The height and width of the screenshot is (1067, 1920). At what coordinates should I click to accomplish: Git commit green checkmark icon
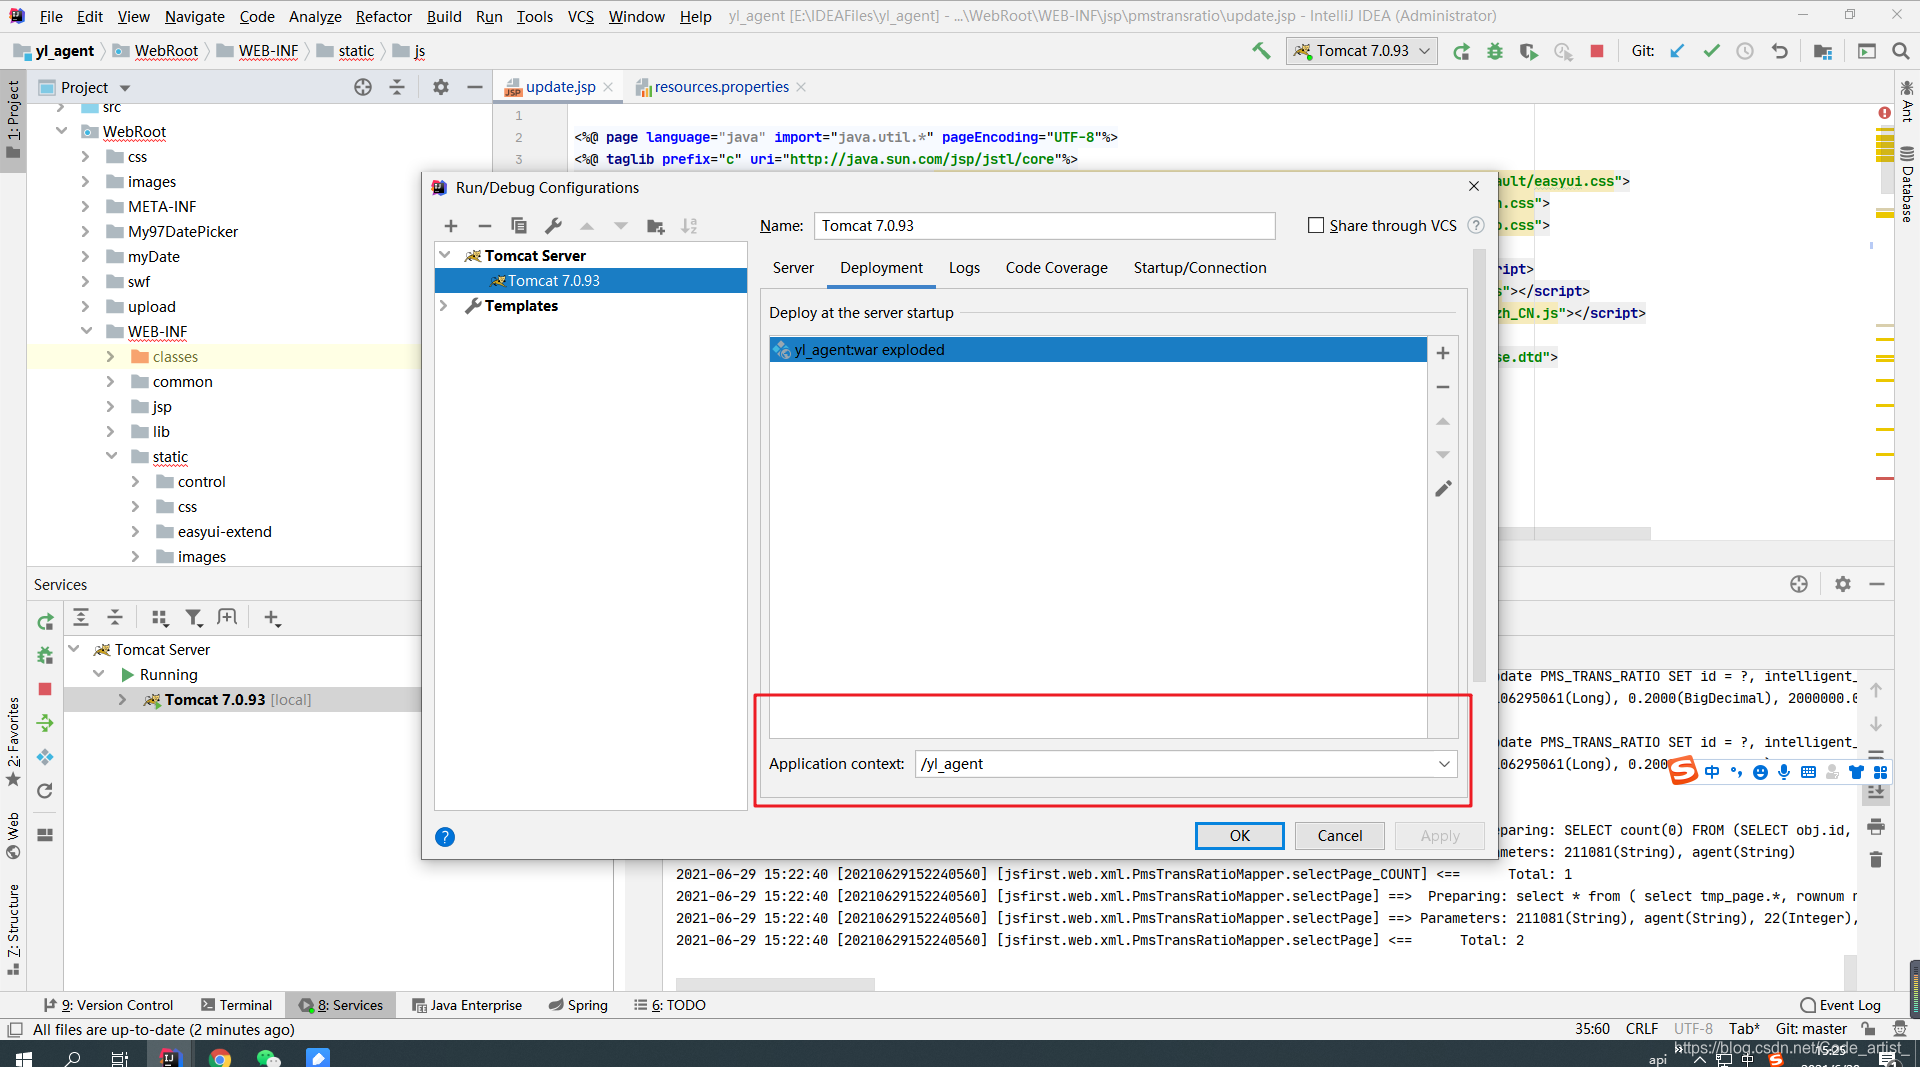(x=1711, y=51)
